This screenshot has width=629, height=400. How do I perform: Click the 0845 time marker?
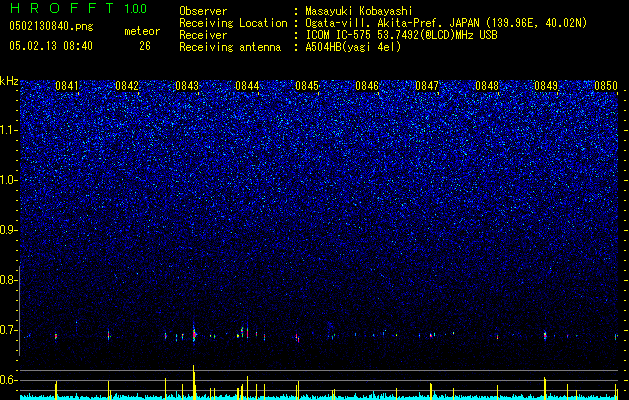click(307, 86)
